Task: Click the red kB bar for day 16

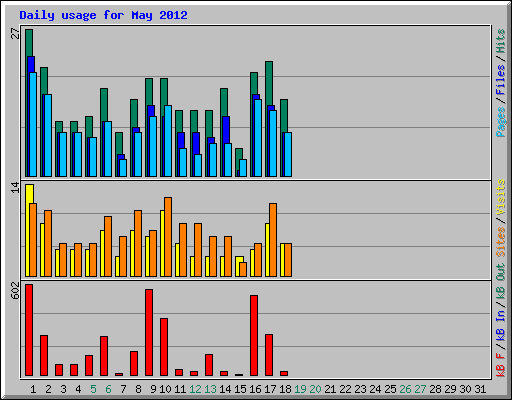Action: [254, 336]
